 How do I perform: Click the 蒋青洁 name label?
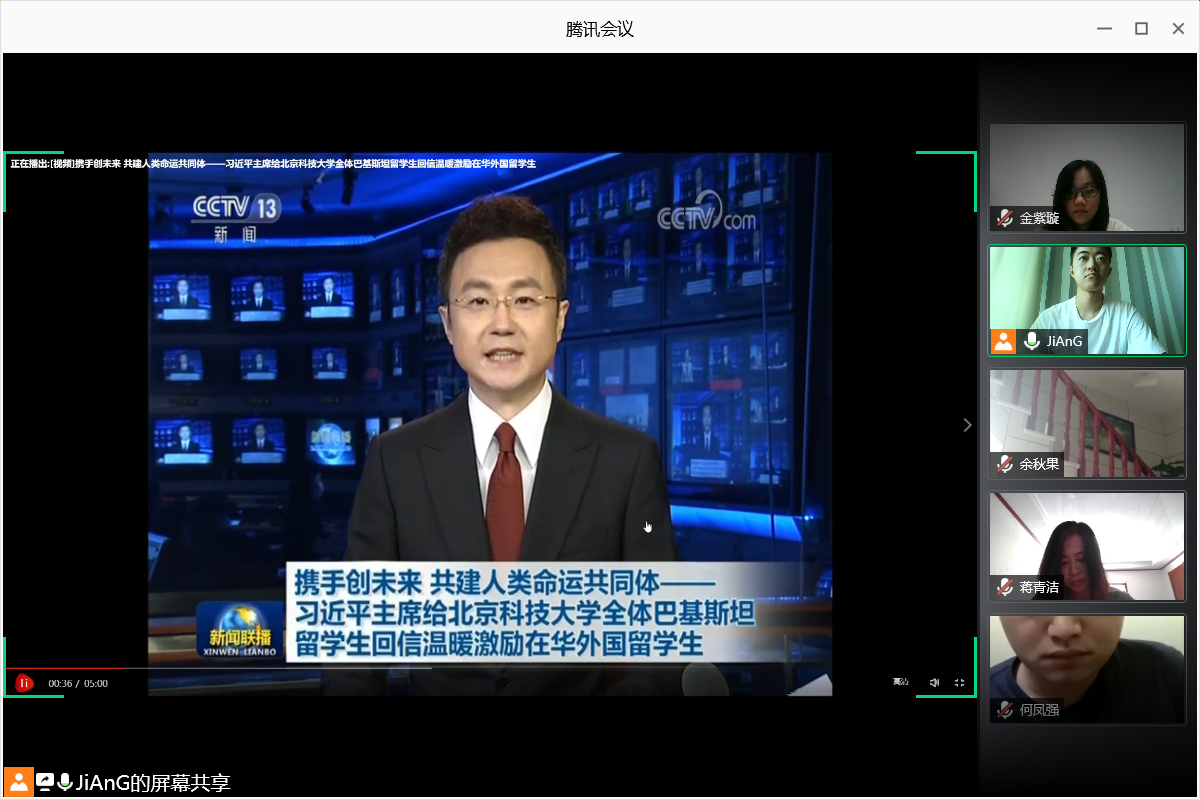(1039, 587)
